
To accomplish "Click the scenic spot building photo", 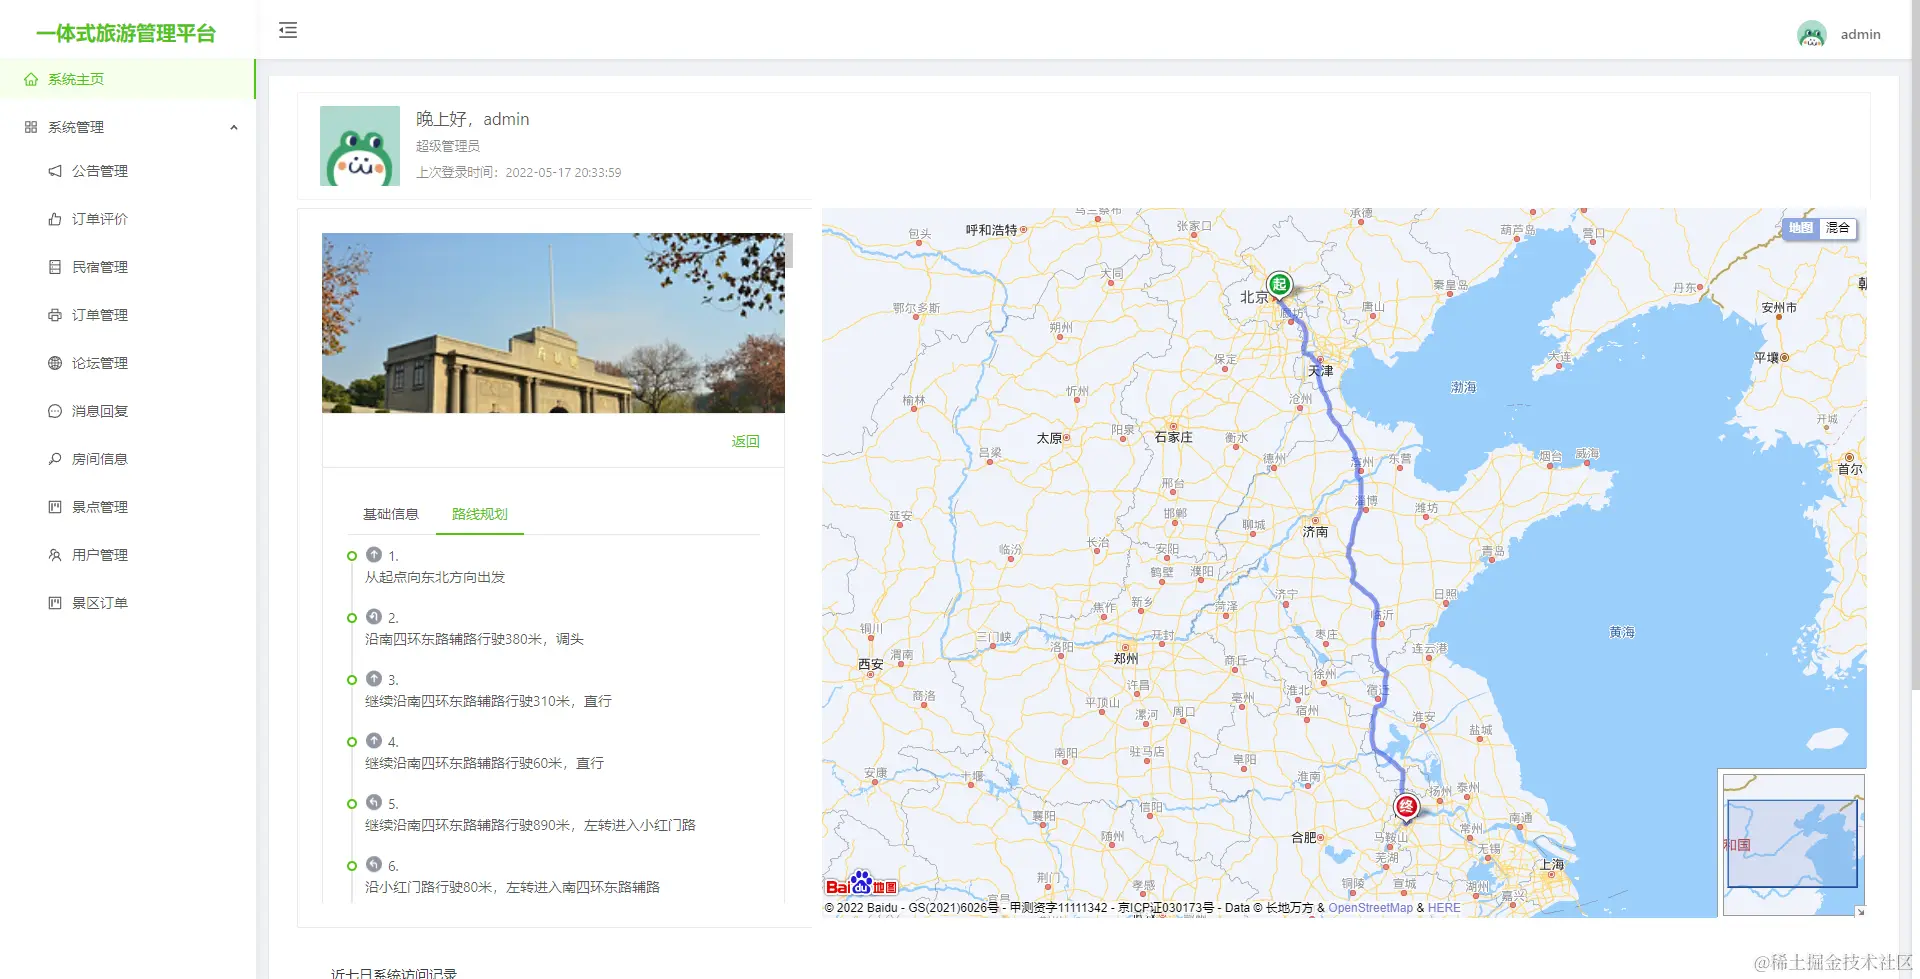I will click(x=553, y=323).
